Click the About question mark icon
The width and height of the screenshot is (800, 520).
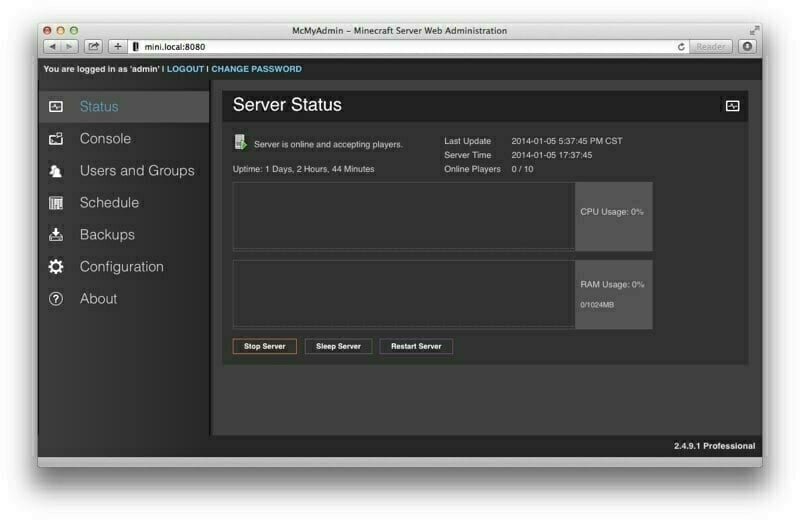pyautogui.click(x=56, y=299)
